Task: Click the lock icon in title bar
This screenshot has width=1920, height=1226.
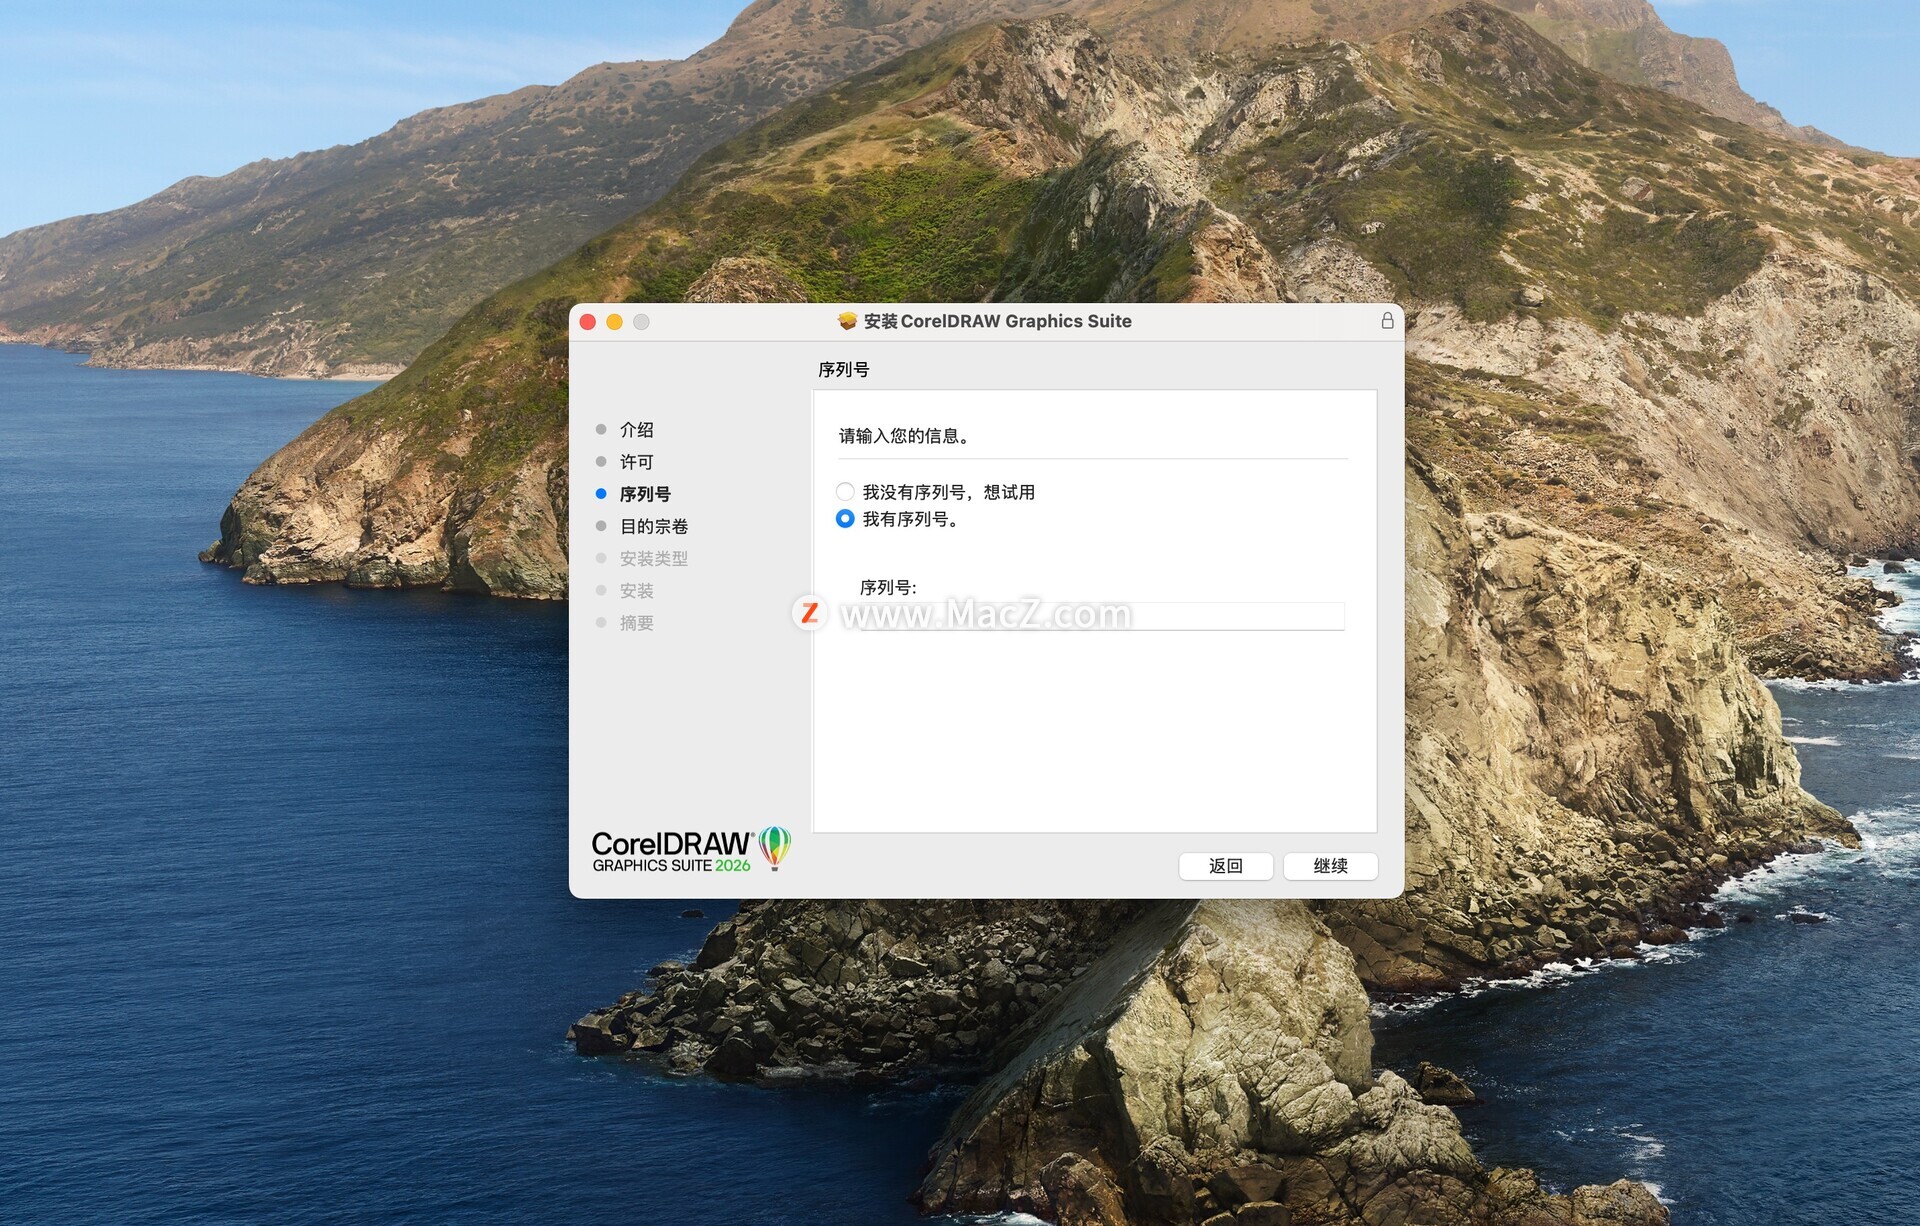Action: (x=1387, y=321)
